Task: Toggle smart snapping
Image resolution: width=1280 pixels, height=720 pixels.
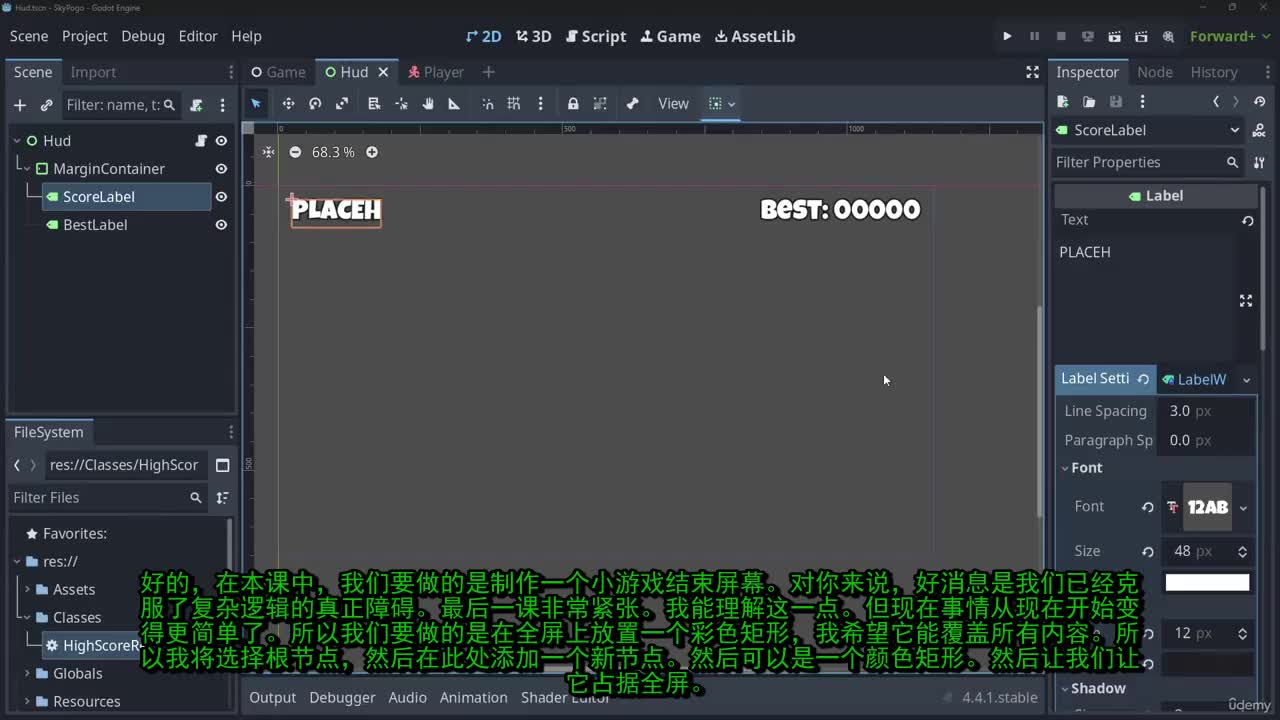Action: pos(487,104)
